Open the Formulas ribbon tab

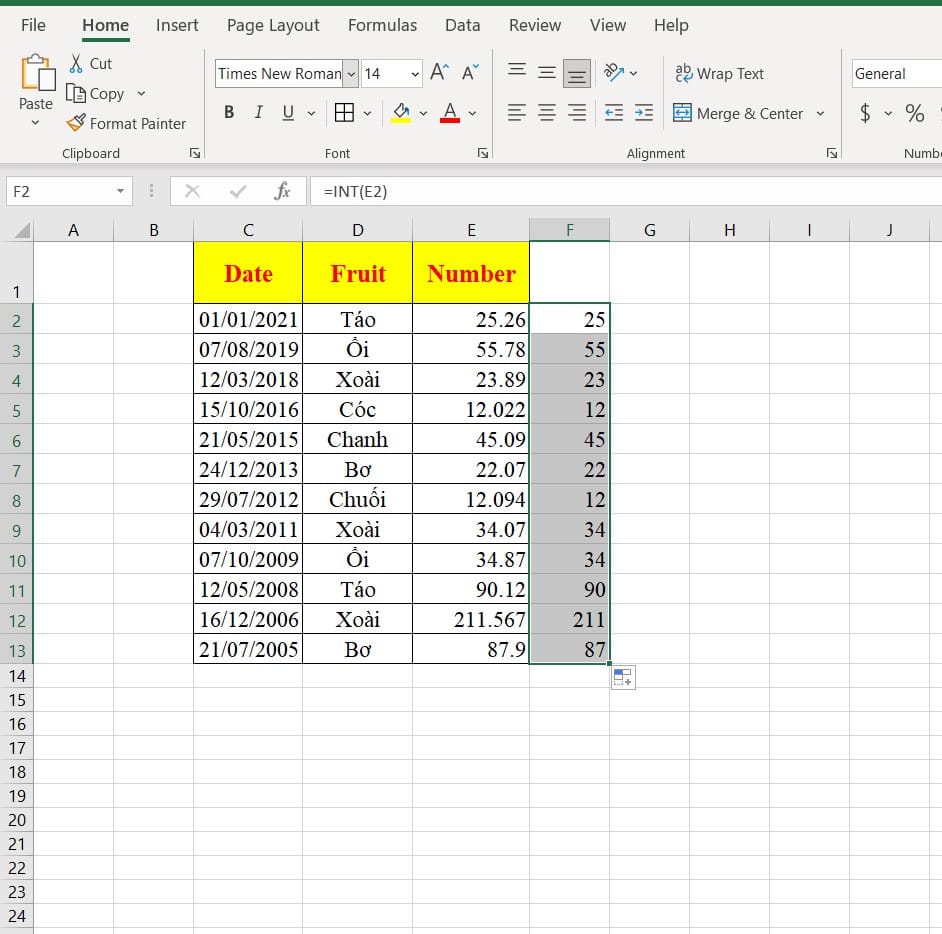click(x=382, y=25)
